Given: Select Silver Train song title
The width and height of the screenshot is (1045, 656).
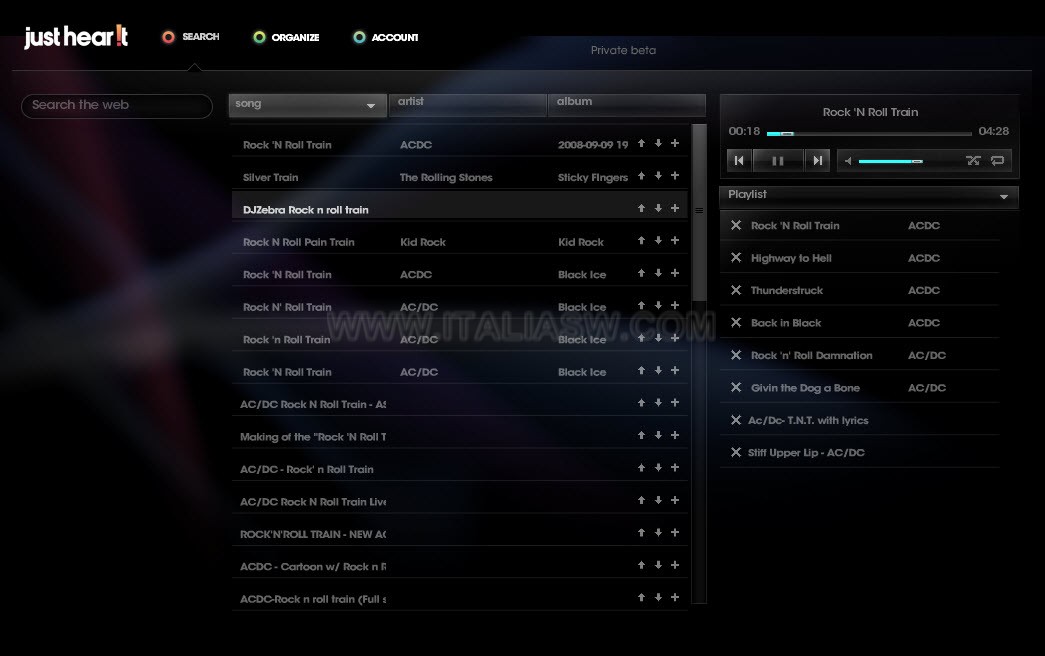Looking at the screenshot, I should coord(271,177).
